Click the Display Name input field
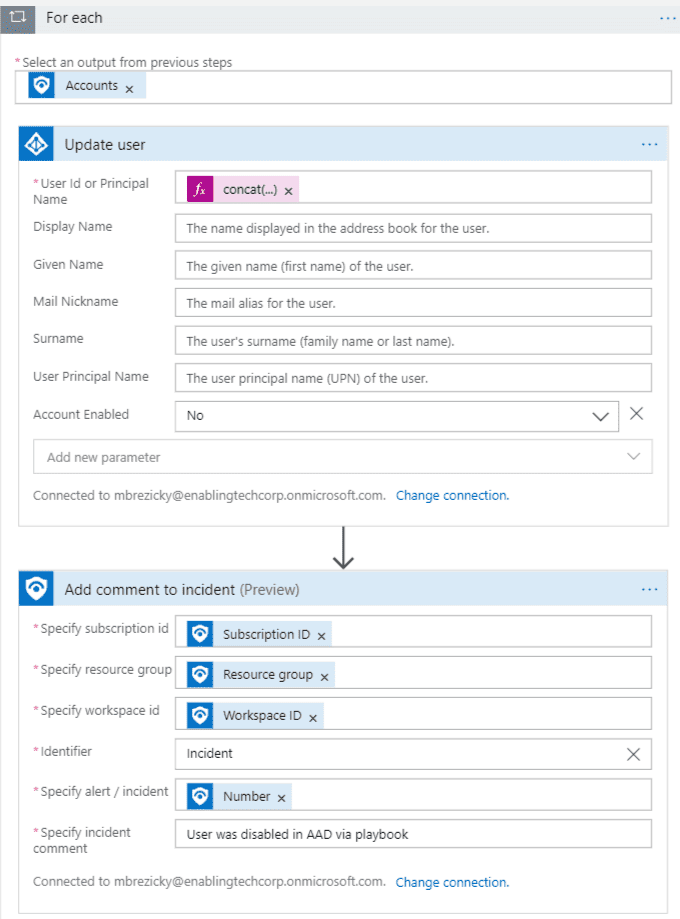Image resolution: width=680 pixels, height=919 pixels. [413, 228]
